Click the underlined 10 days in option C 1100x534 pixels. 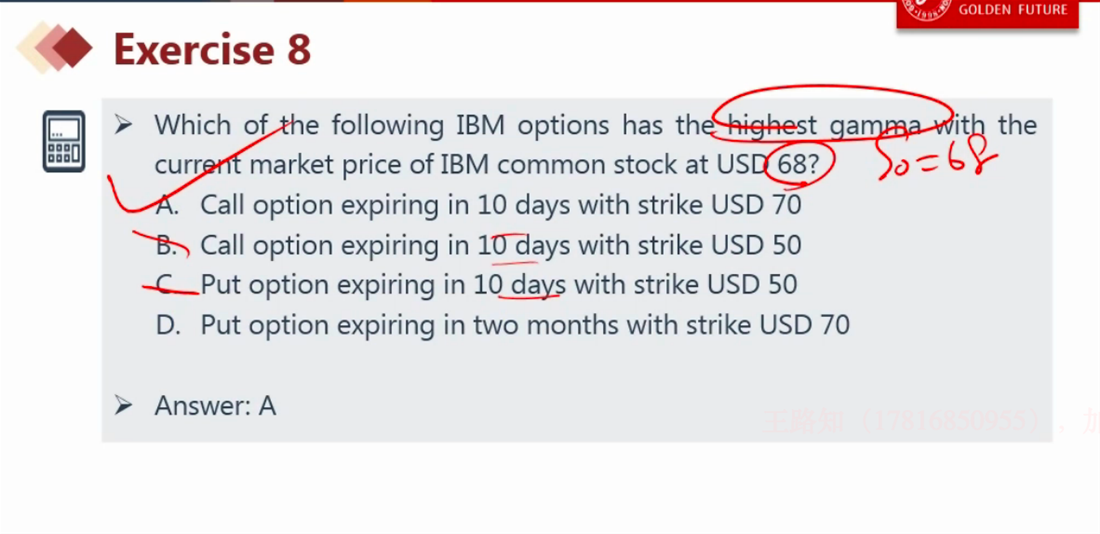coord(520,285)
